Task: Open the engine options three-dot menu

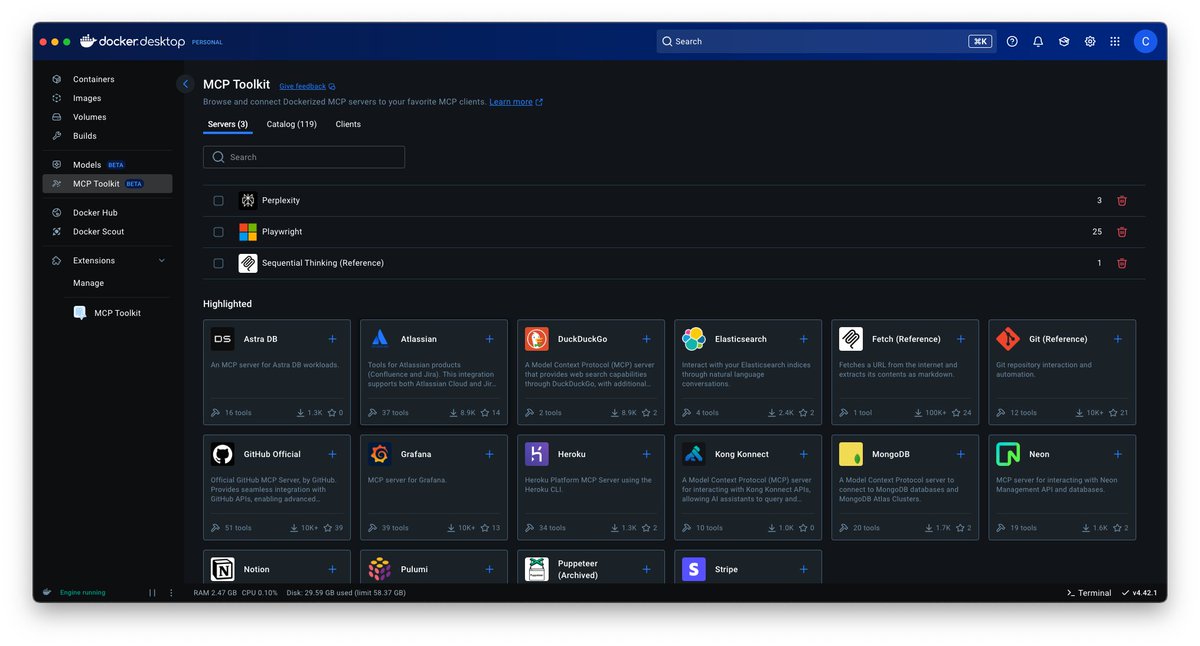Action: click(x=172, y=593)
